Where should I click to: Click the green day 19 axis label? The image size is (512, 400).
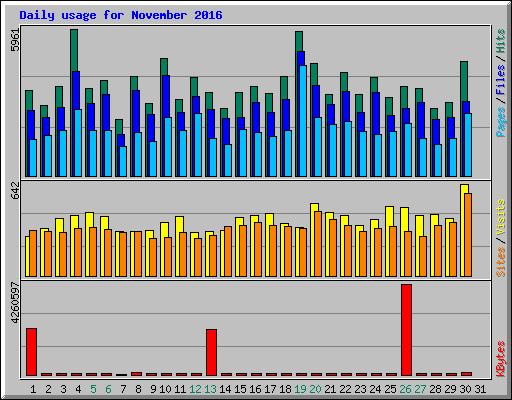300,389
